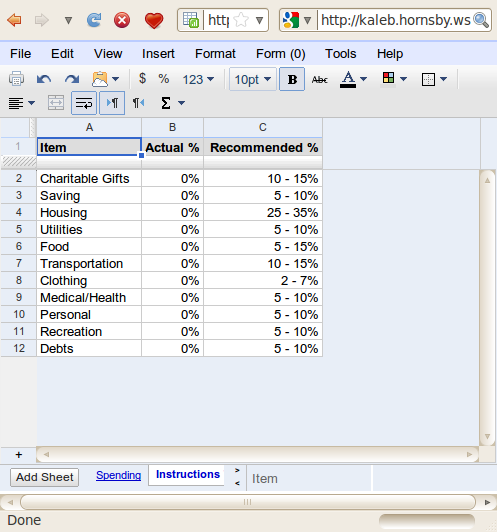Open the Help menu

pos(390,54)
